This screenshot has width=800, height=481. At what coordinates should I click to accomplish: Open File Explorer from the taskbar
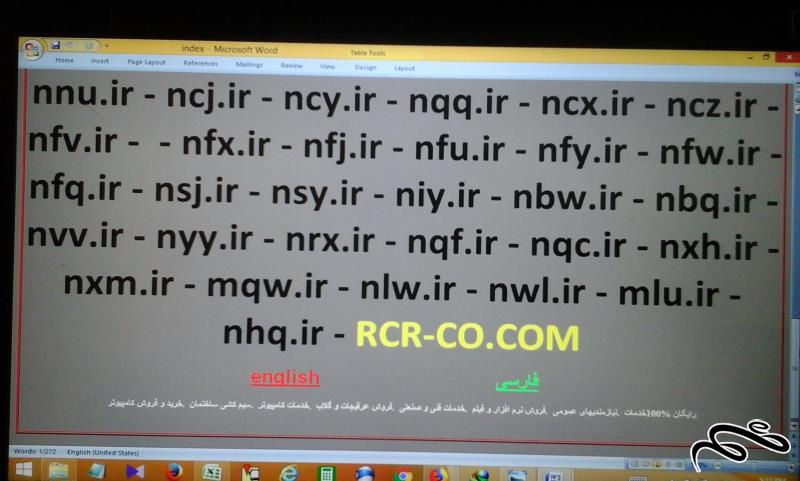59,470
